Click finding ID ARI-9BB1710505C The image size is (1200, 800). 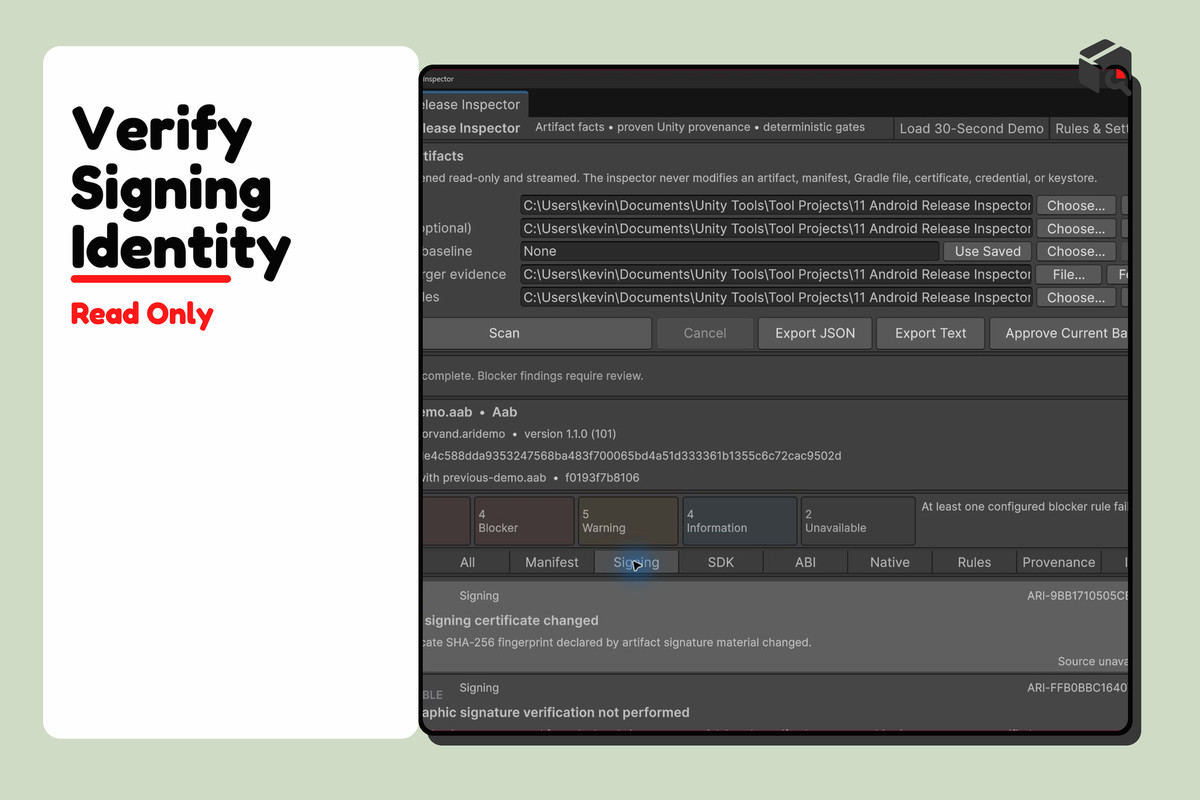click(x=1077, y=596)
